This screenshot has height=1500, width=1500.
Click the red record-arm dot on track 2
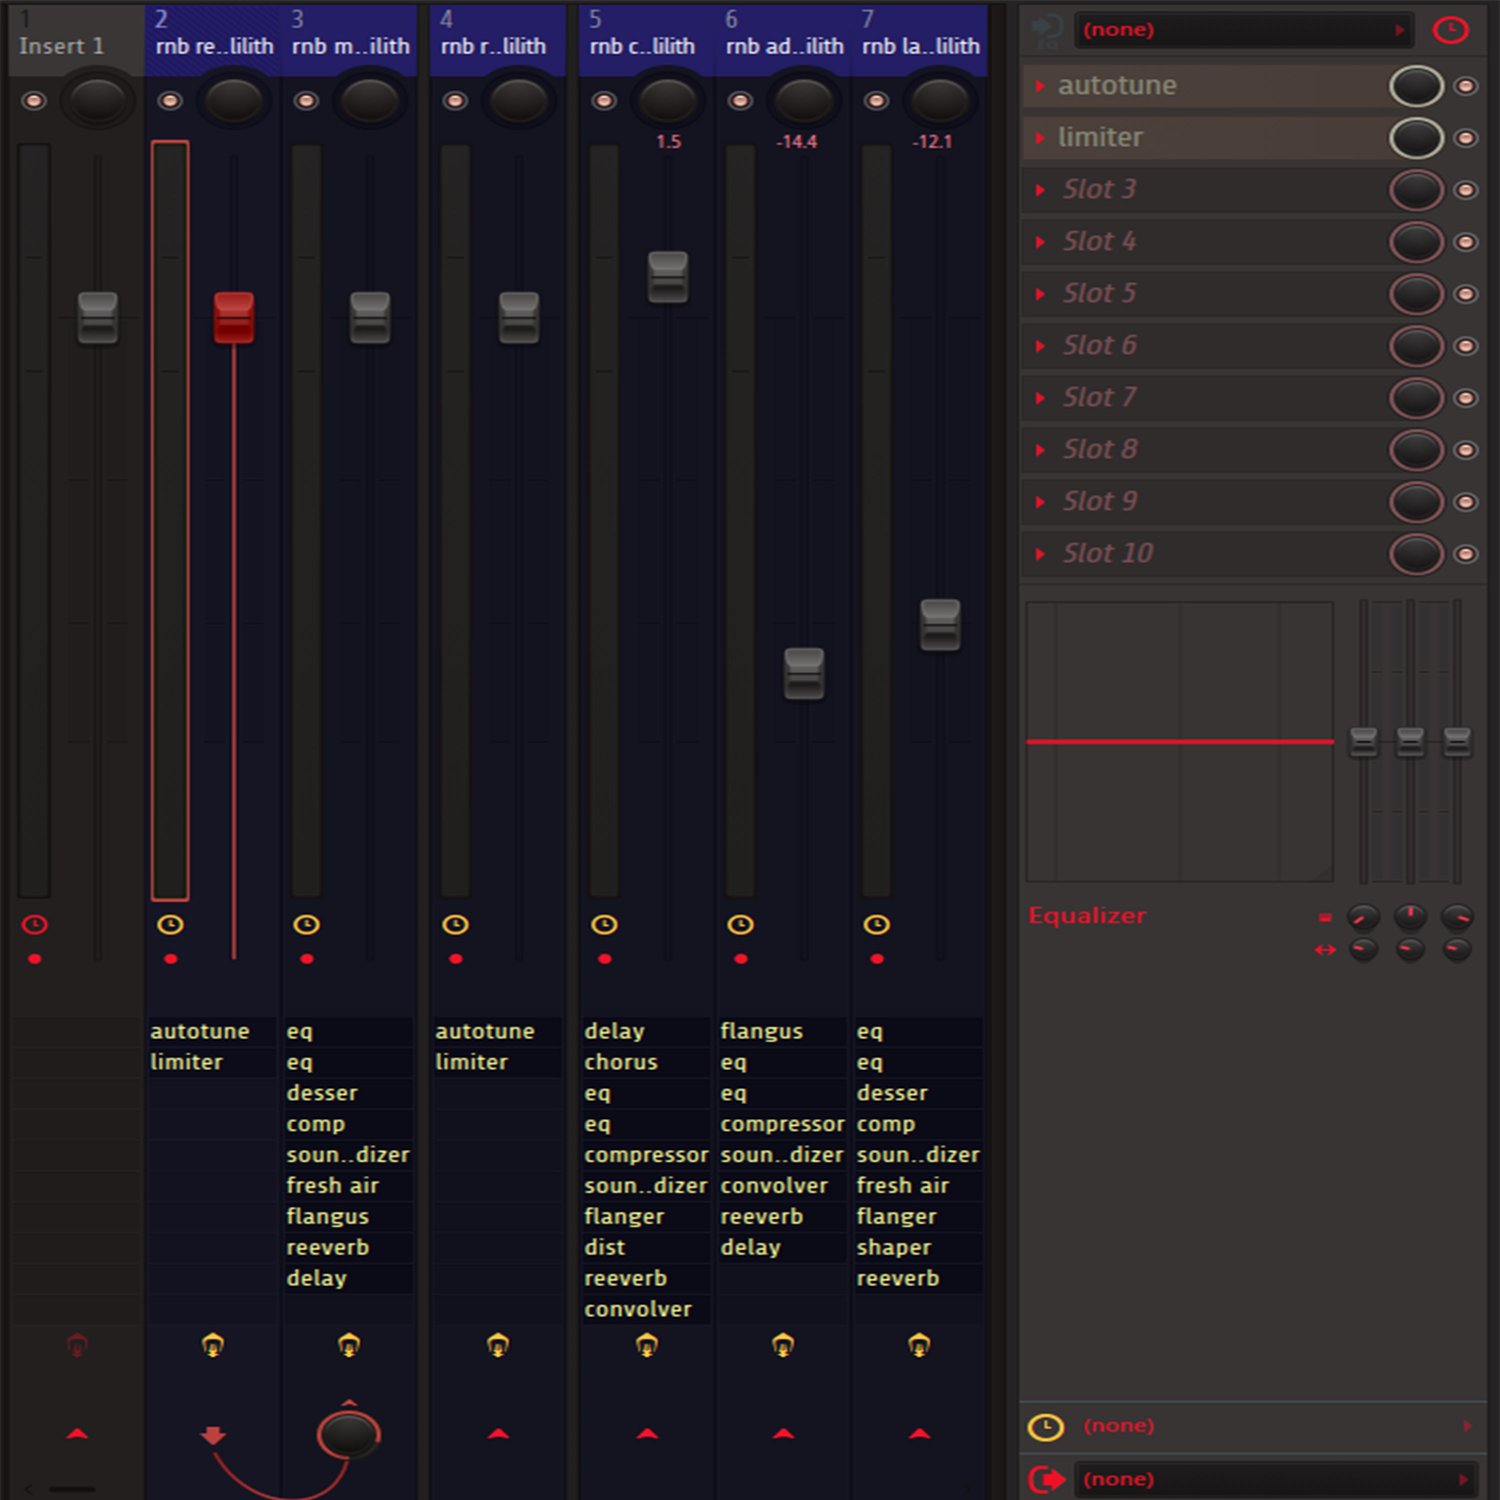click(171, 959)
